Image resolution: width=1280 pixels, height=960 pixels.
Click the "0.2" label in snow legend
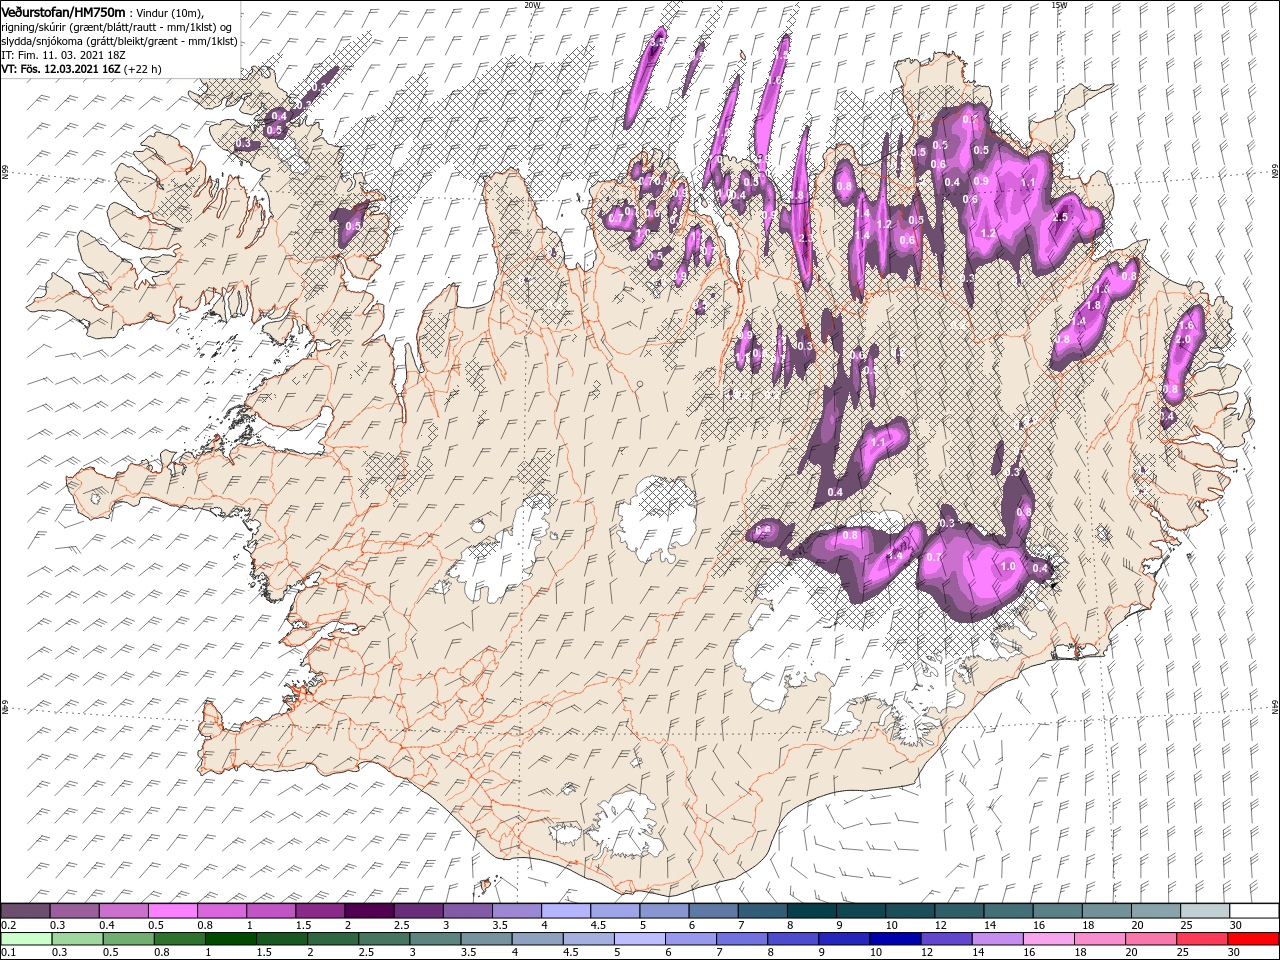pos(9,925)
